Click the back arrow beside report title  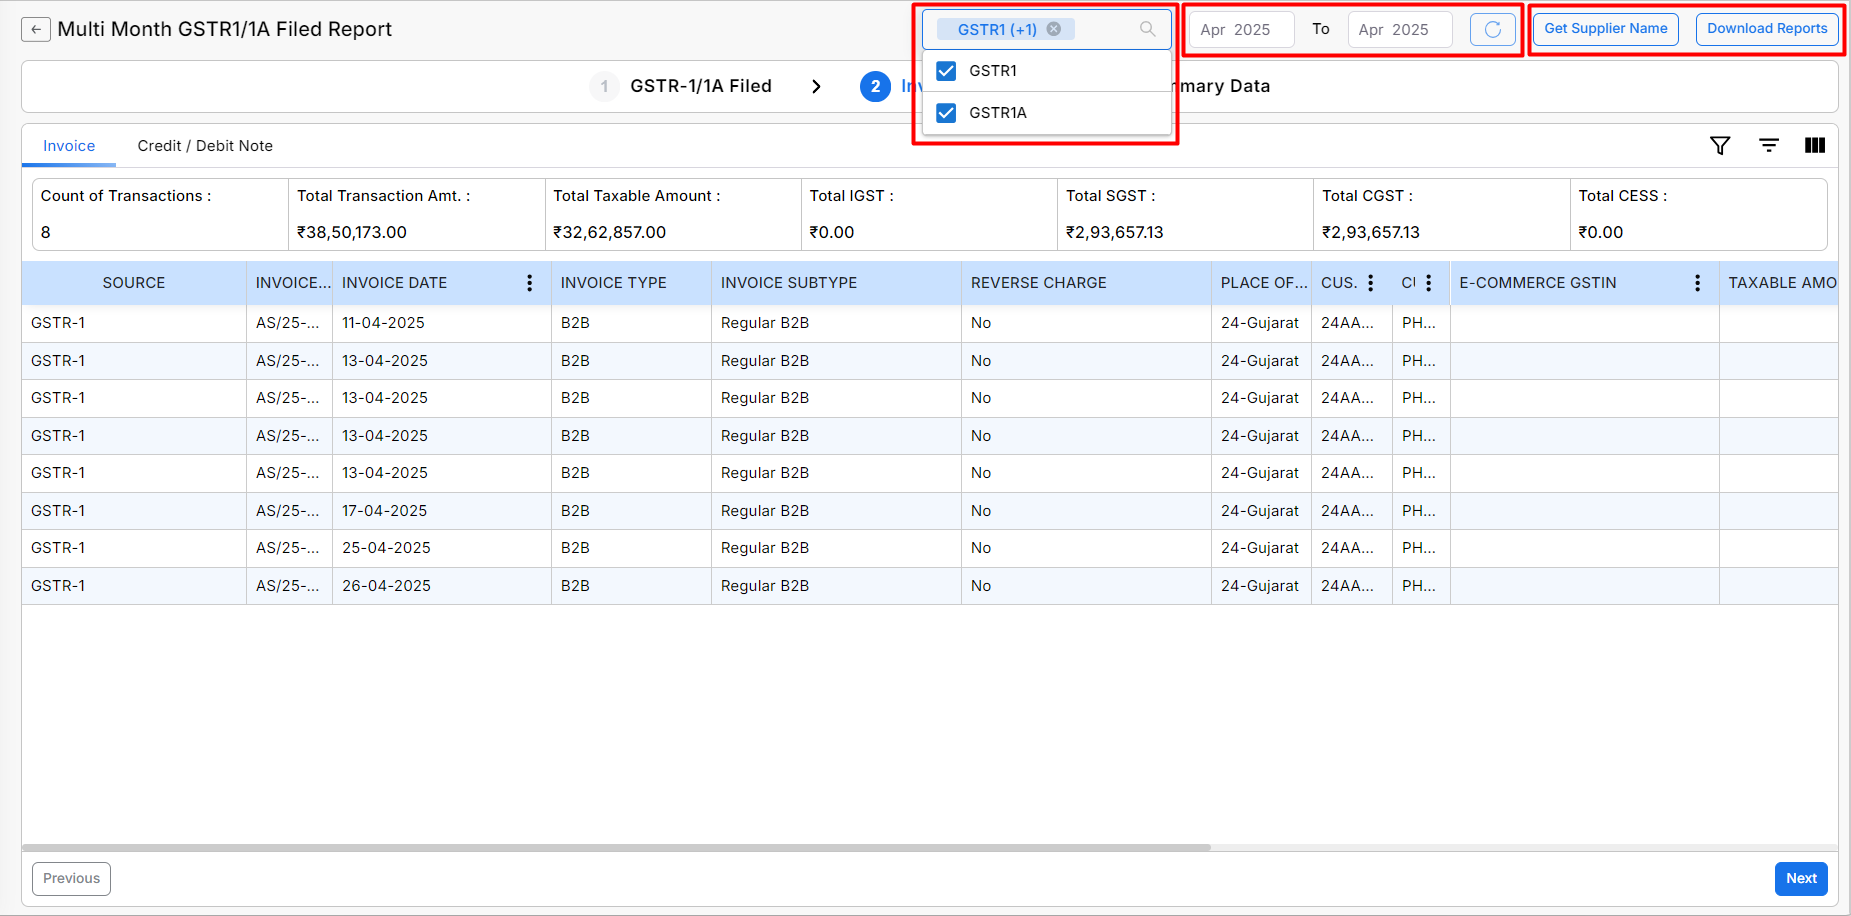pyautogui.click(x=36, y=29)
